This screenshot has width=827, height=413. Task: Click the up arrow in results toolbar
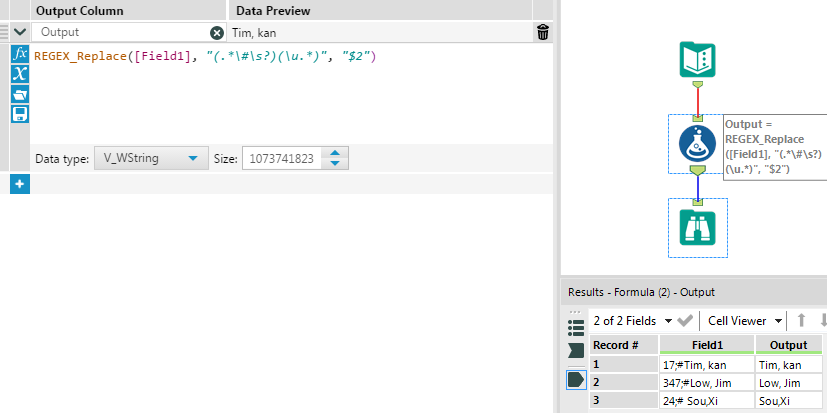[802, 321]
